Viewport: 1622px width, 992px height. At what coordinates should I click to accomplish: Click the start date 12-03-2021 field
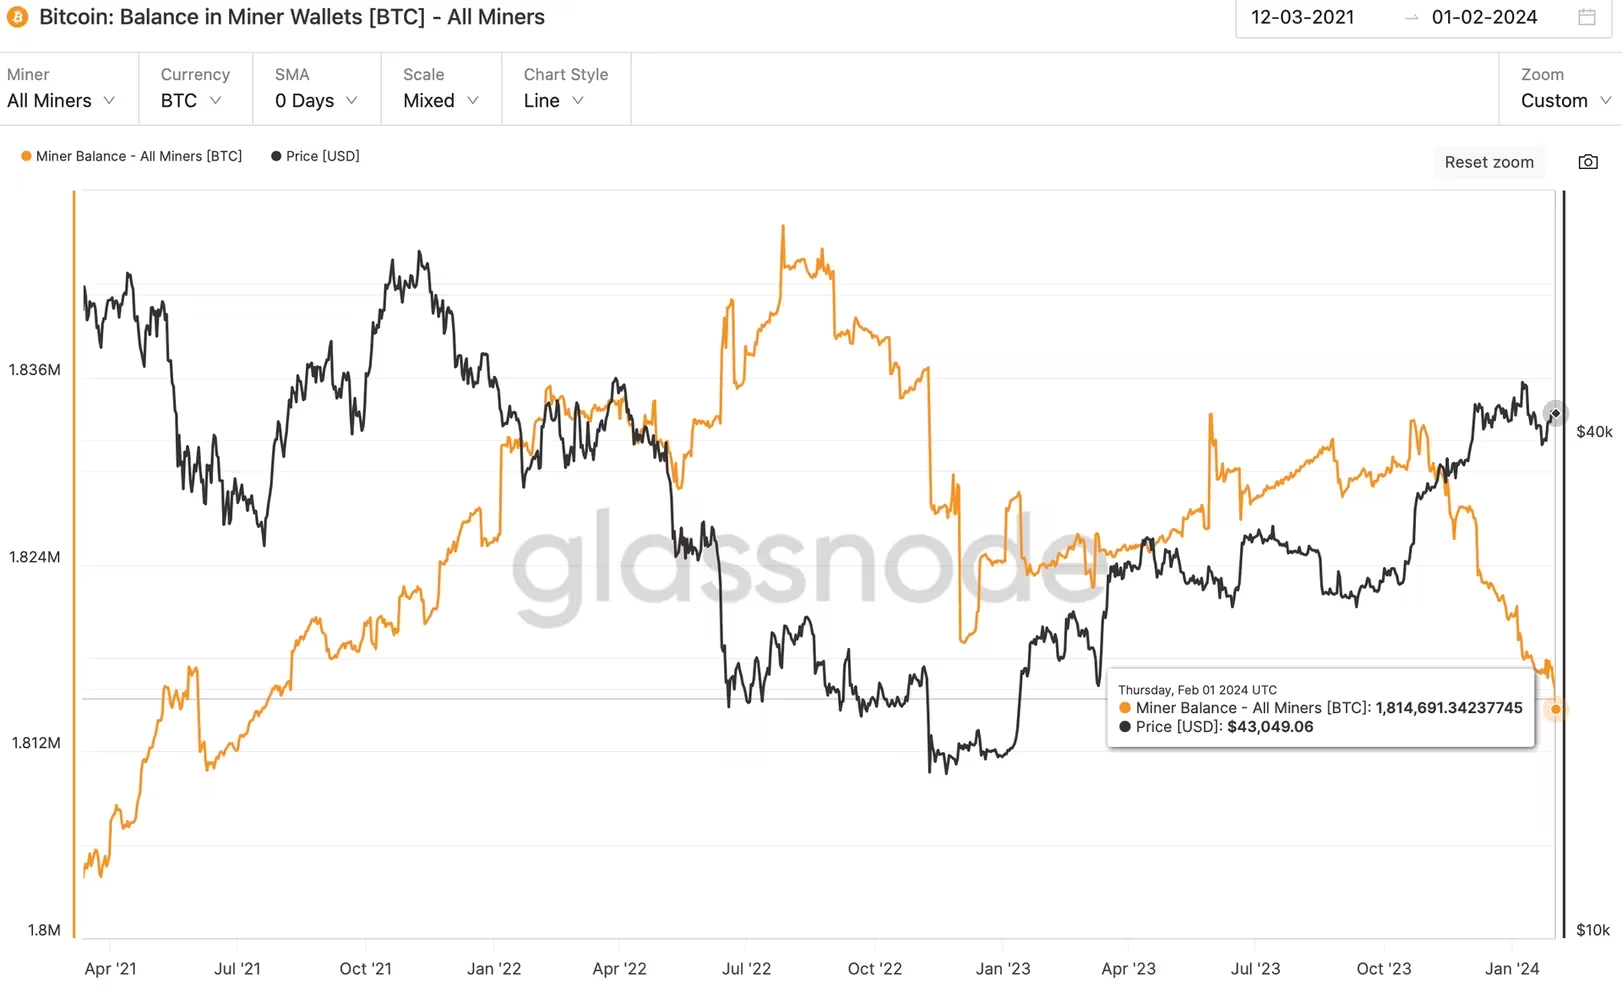coord(1303,17)
